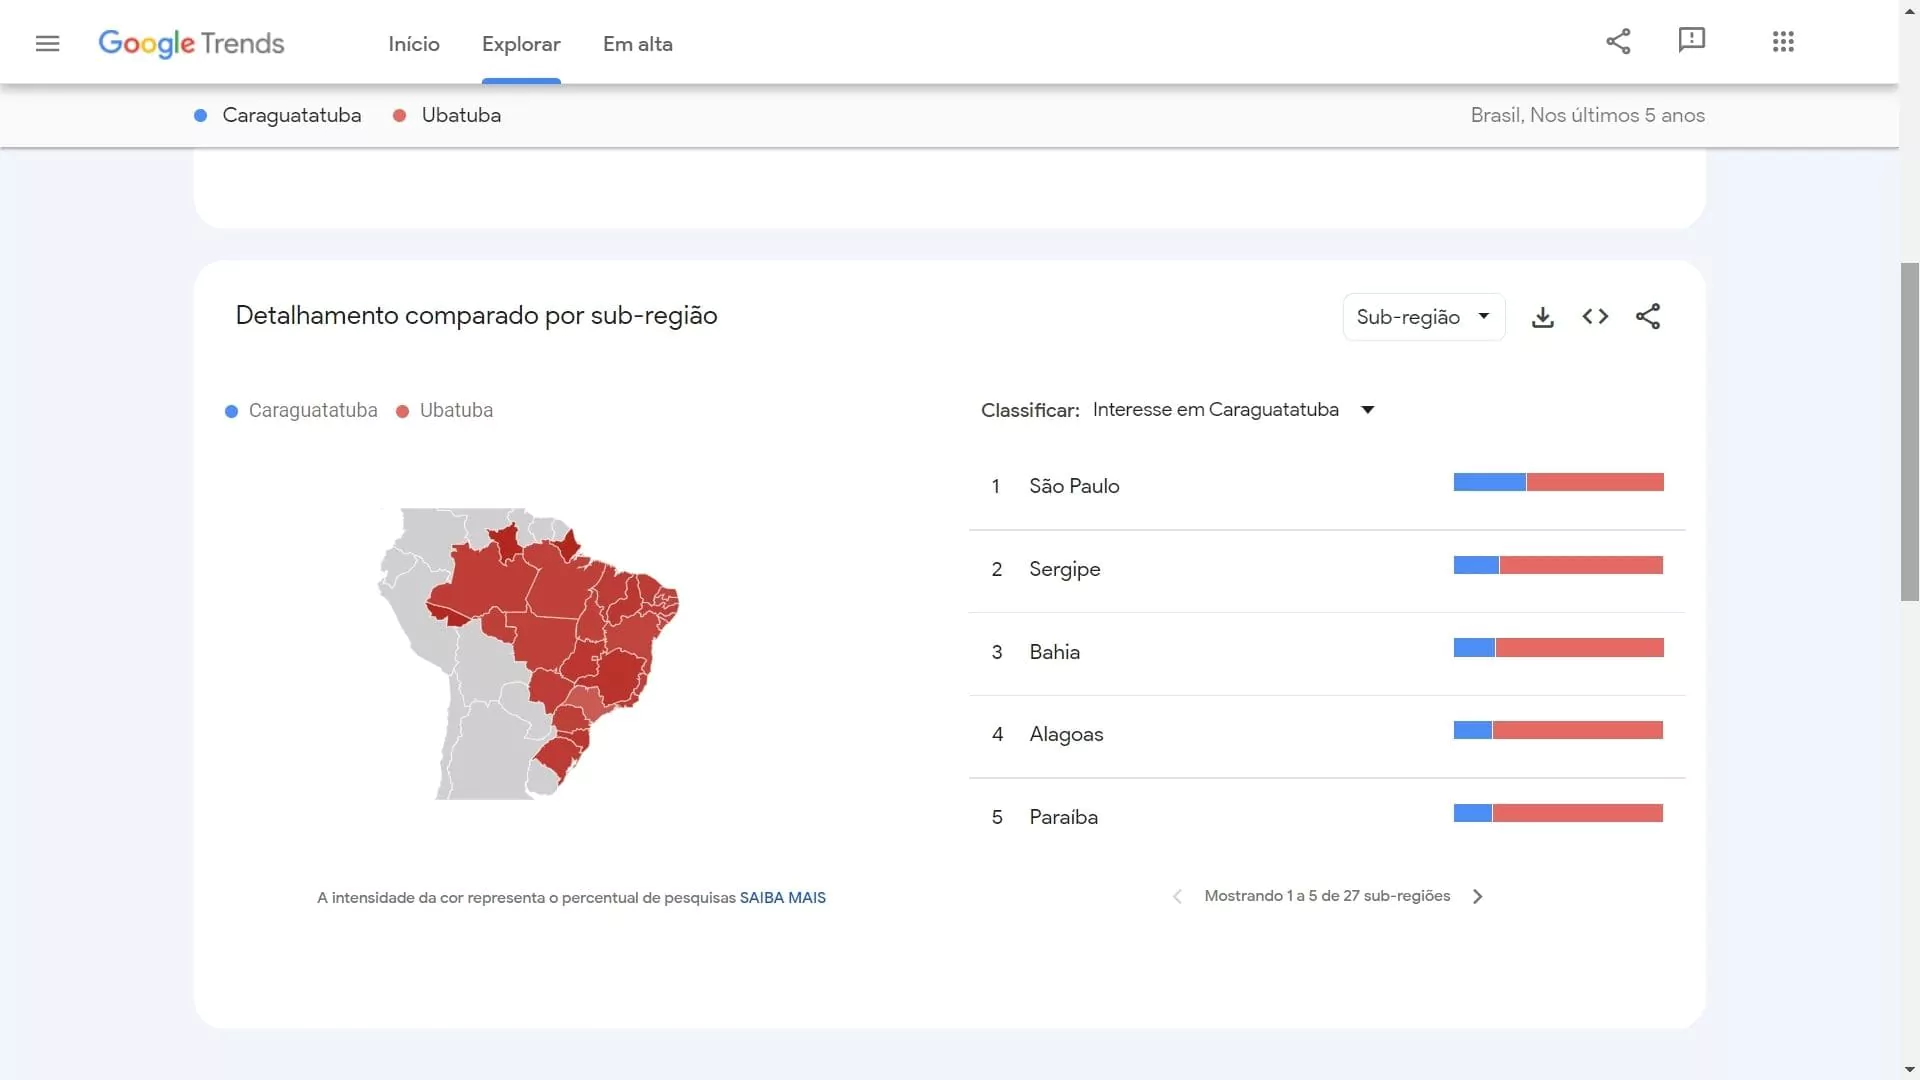This screenshot has height=1080, width=1920.
Task: Go to next page of sub-regions
Action: tap(1478, 896)
